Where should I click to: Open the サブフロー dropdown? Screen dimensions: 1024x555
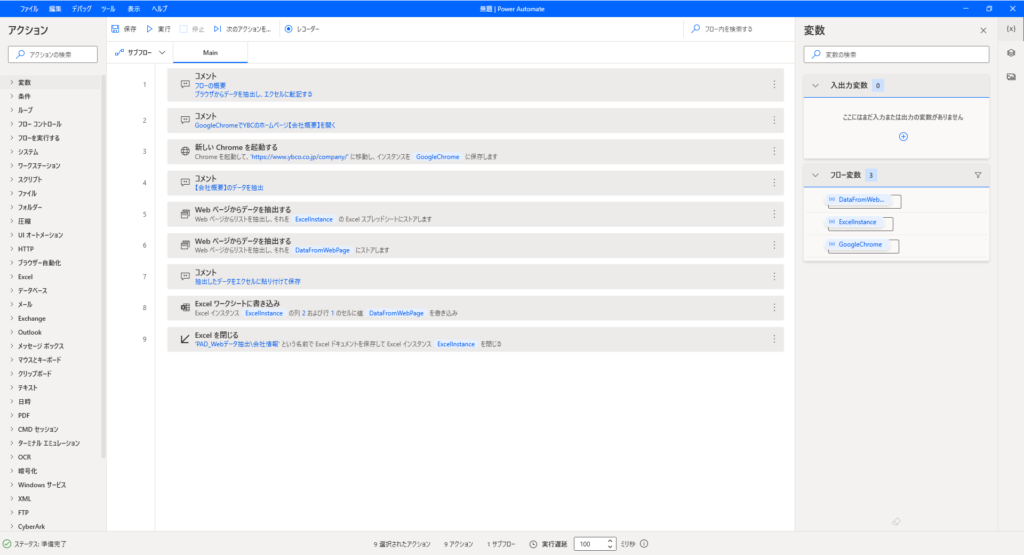[x=140, y=52]
